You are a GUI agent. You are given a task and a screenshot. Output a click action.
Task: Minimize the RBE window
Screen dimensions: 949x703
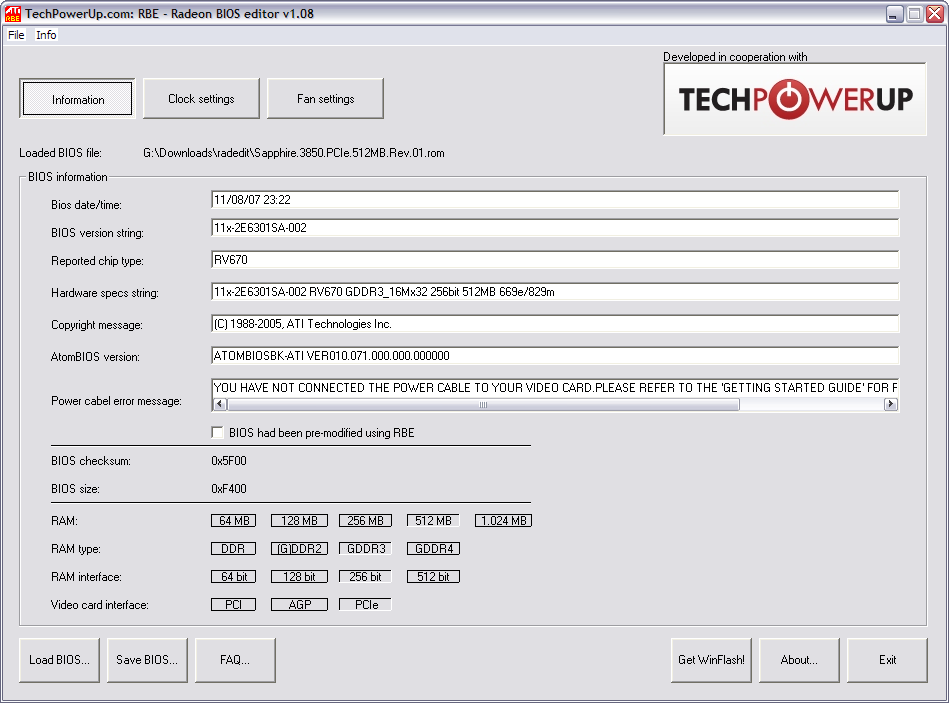895,14
